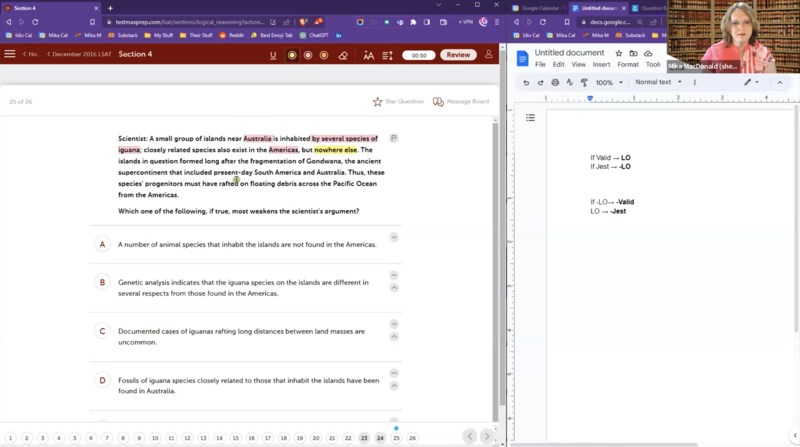Open the Message Board
The height and width of the screenshot is (447, 800).
(x=461, y=101)
